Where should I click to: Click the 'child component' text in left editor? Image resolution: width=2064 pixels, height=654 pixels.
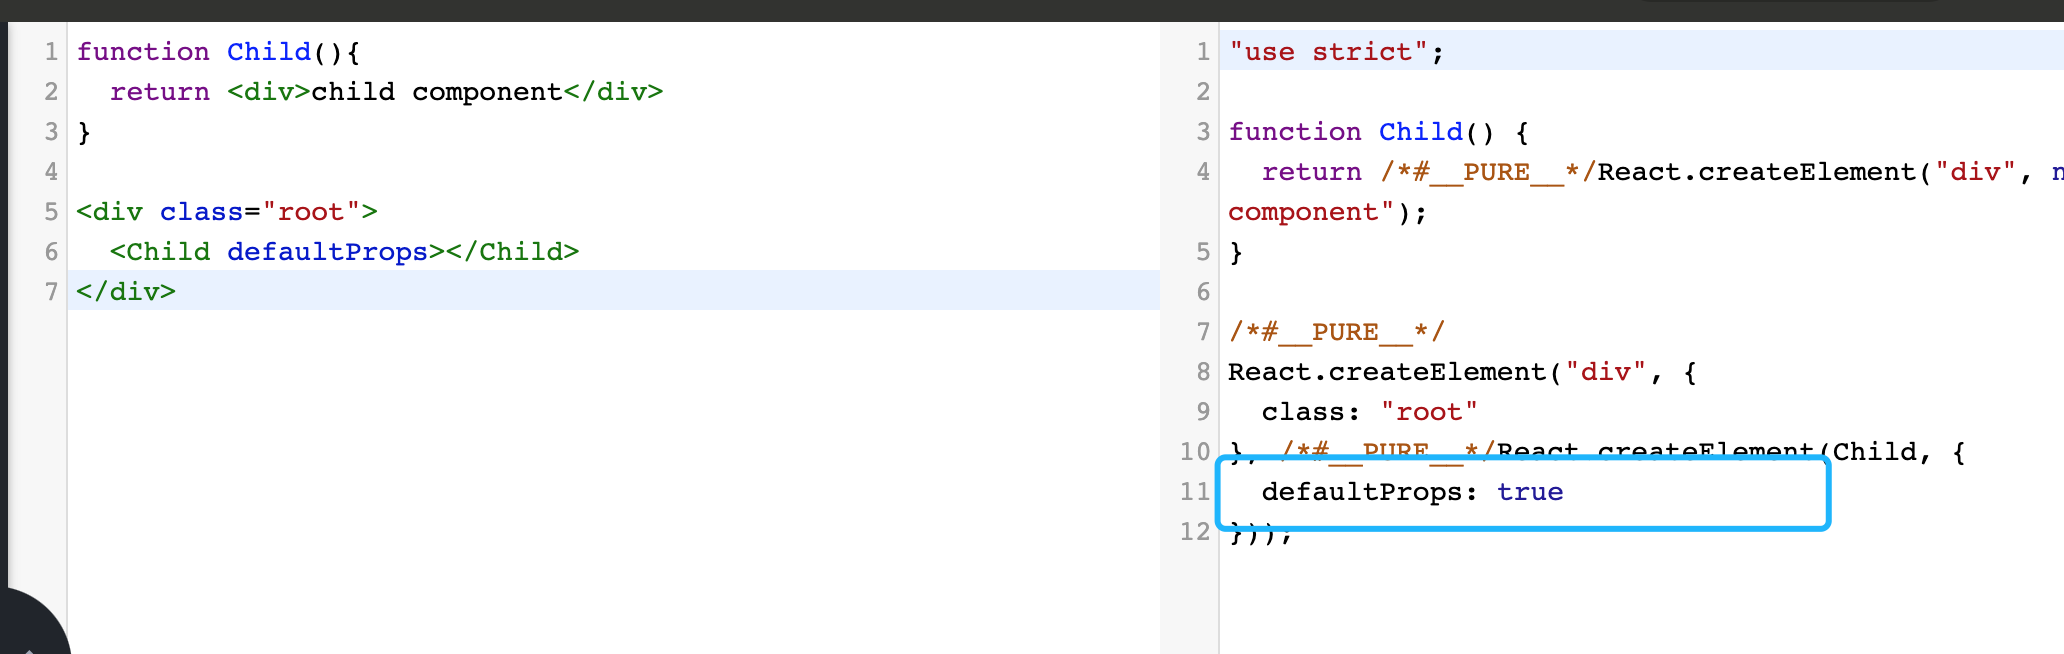click(437, 92)
